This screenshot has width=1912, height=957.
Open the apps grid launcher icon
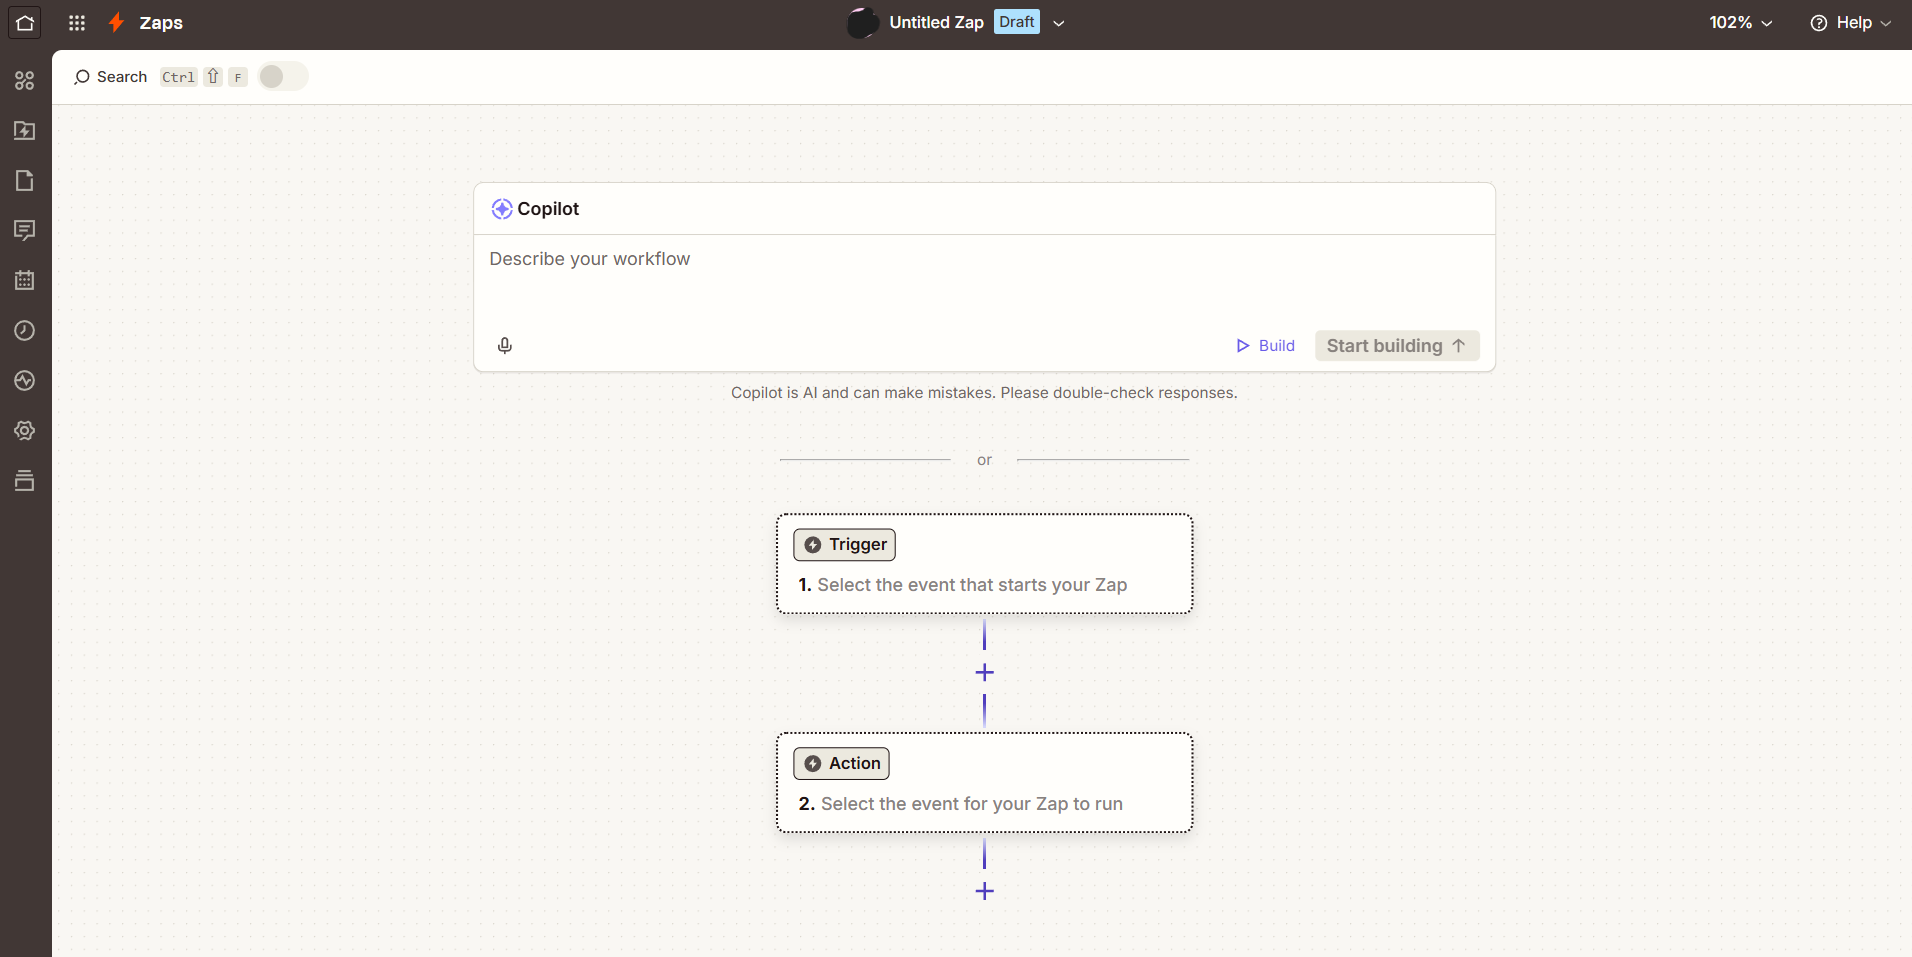[77, 22]
